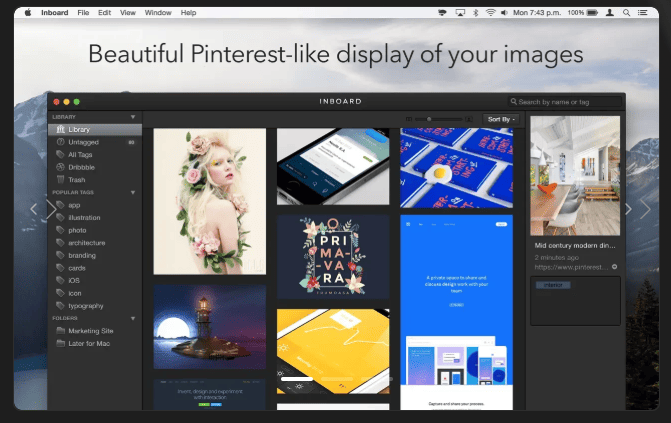The image size is (671, 423).
Task: Click the interior tag chip
Action: click(552, 285)
